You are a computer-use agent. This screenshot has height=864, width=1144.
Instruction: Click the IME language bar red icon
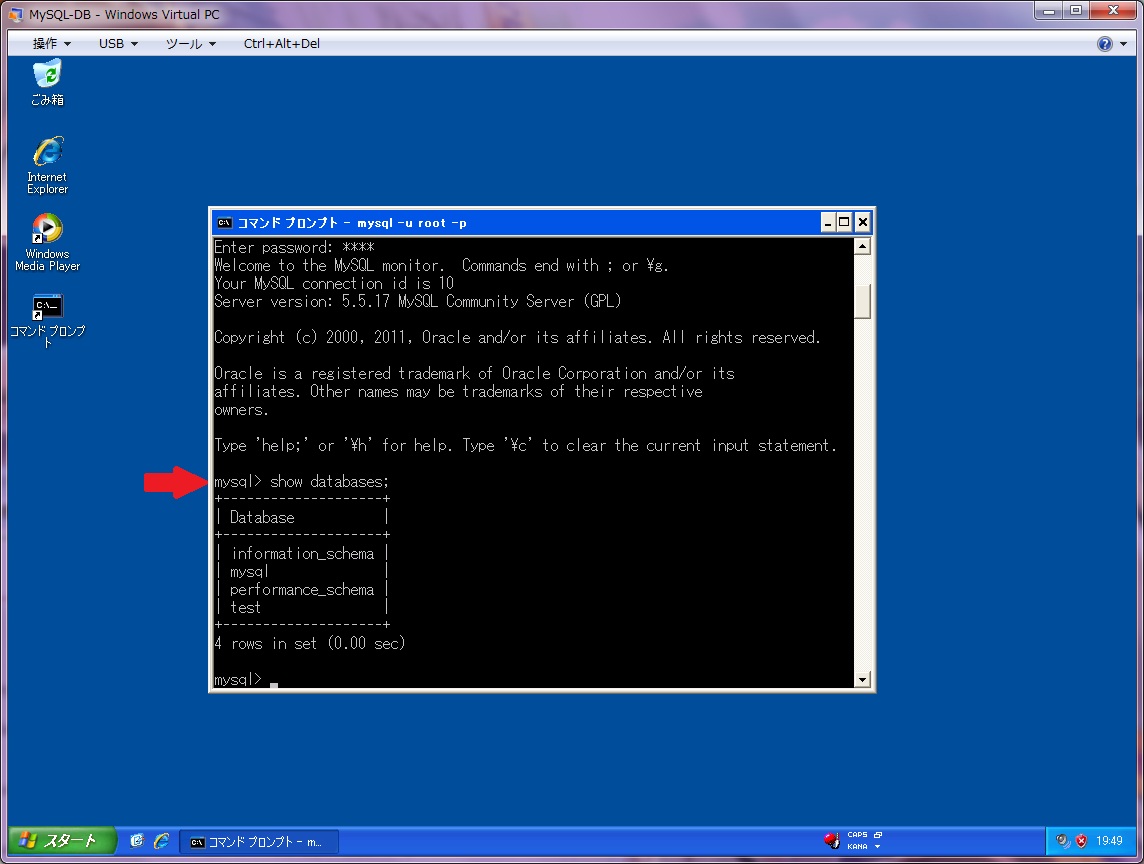click(x=832, y=841)
